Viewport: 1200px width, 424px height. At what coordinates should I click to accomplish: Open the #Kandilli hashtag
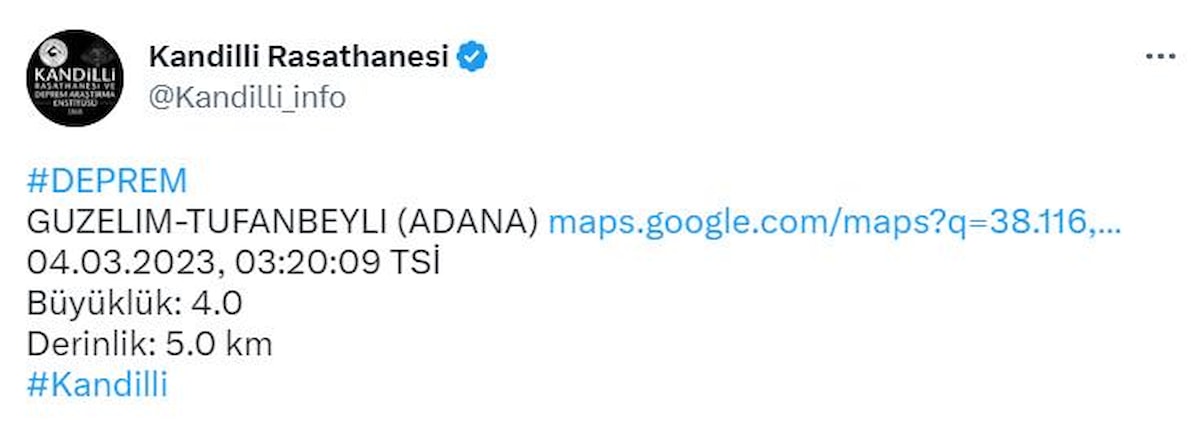(98, 385)
